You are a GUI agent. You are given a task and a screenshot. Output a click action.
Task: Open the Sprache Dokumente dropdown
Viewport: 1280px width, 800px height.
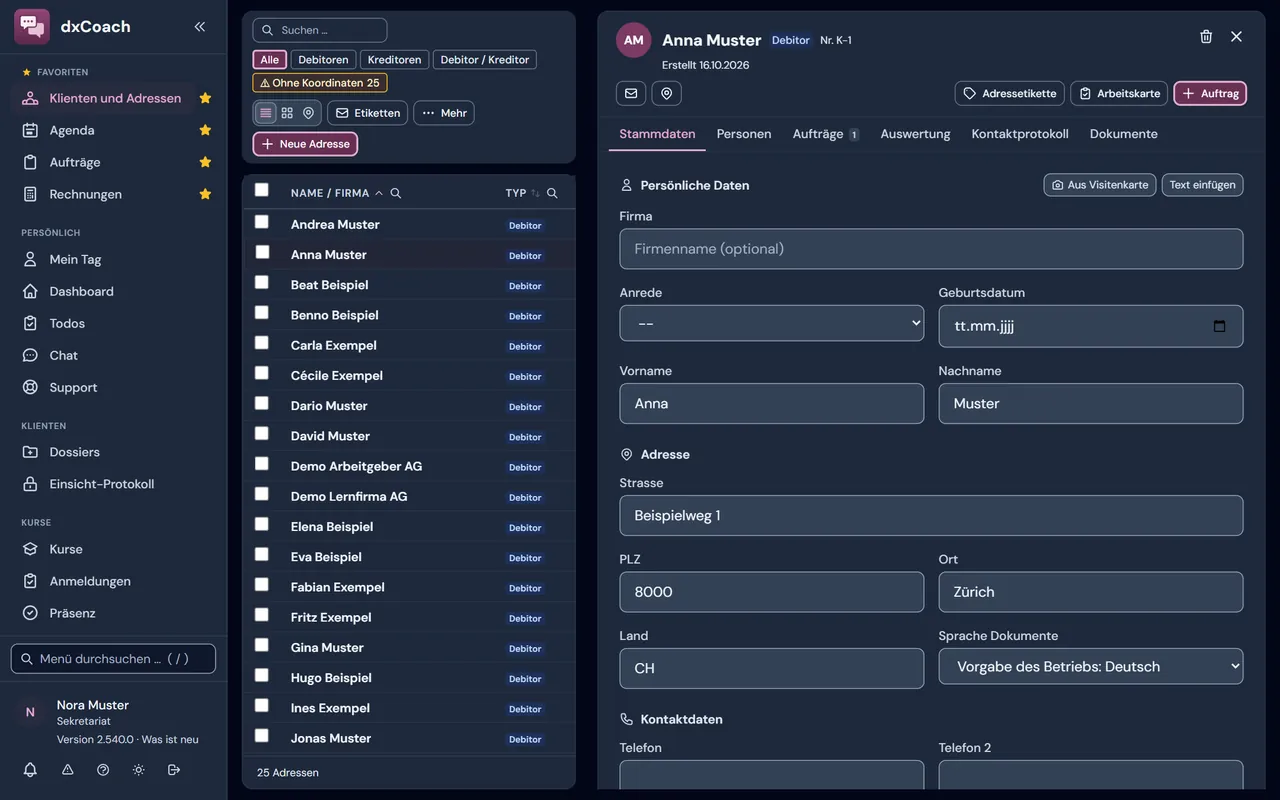tap(1091, 666)
